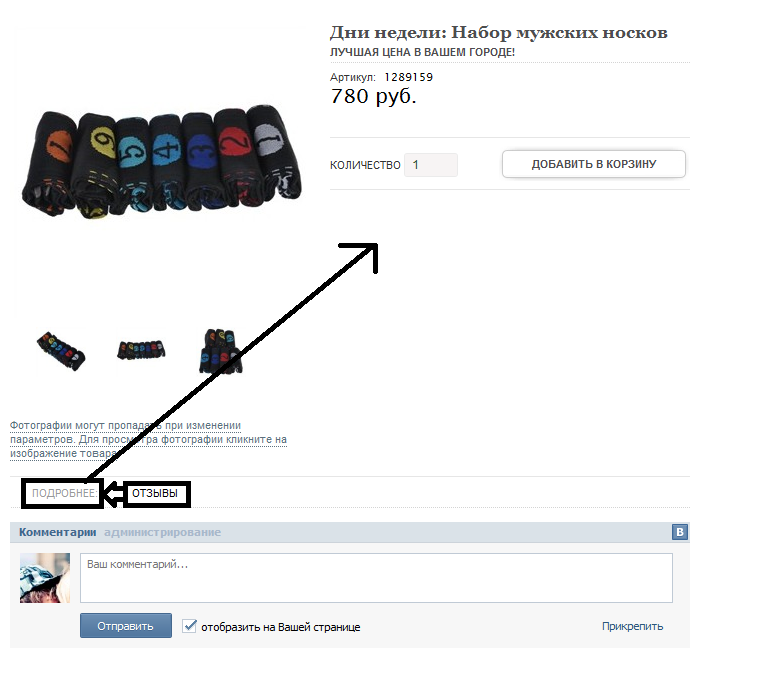Click the product title 'Дни недели: Набор мужских носков'
This screenshot has height=700, width=780.
pos(498,32)
